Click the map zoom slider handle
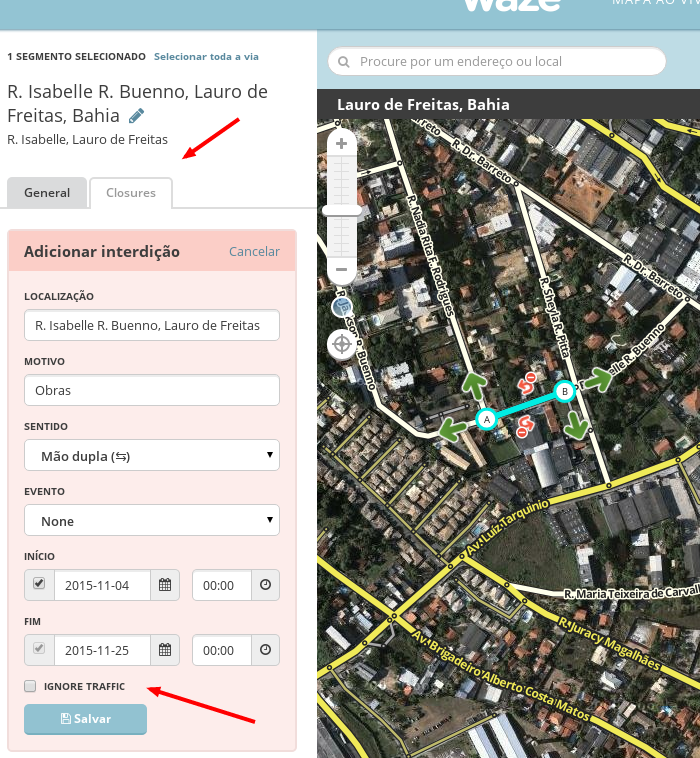This screenshot has width=700, height=758. (x=342, y=210)
